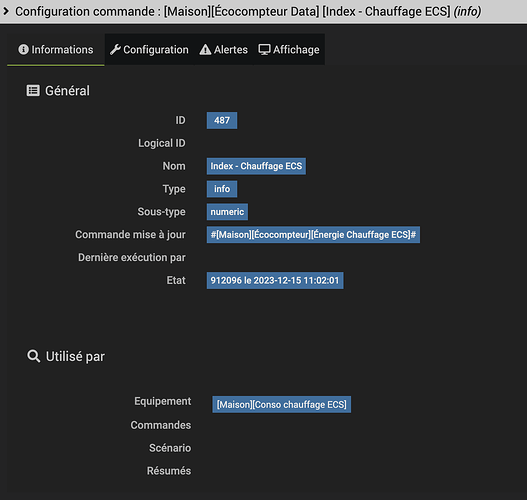Click the Etat value 912096 badge

pyautogui.click(x=275, y=280)
